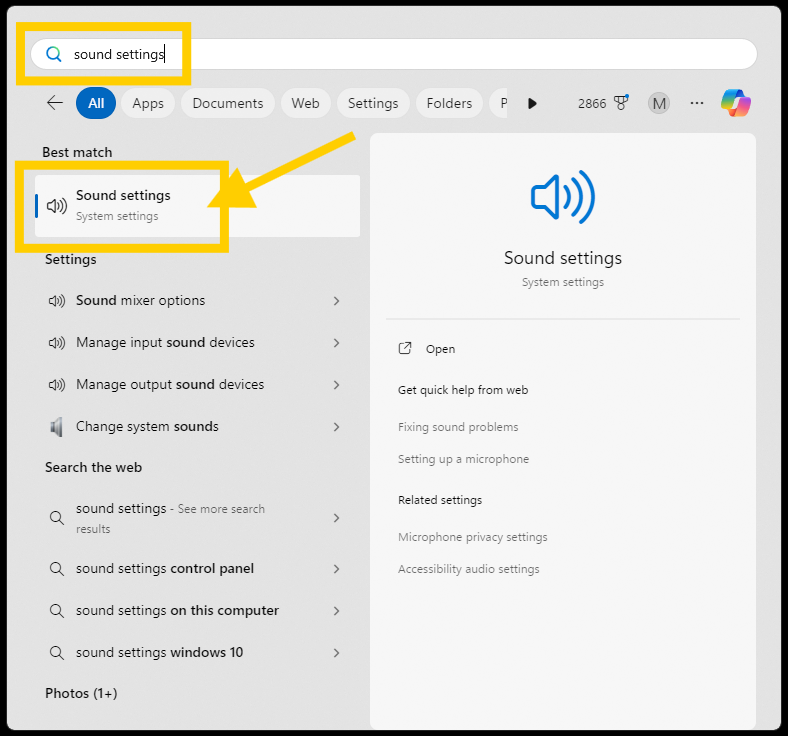Click the large speaker icon in preview pane
This screenshot has width=788, height=736.
pos(562,197)
